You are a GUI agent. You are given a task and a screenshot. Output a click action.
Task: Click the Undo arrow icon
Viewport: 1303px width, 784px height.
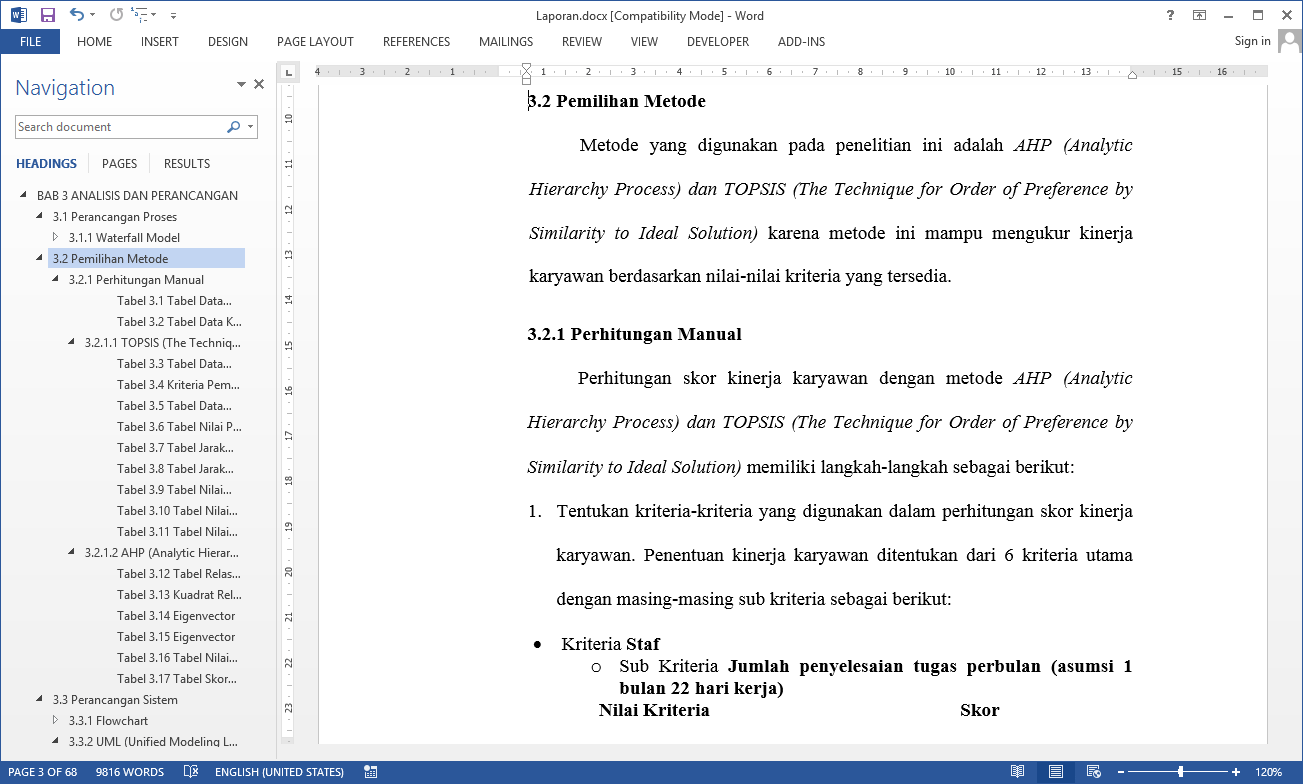(76, 14)
